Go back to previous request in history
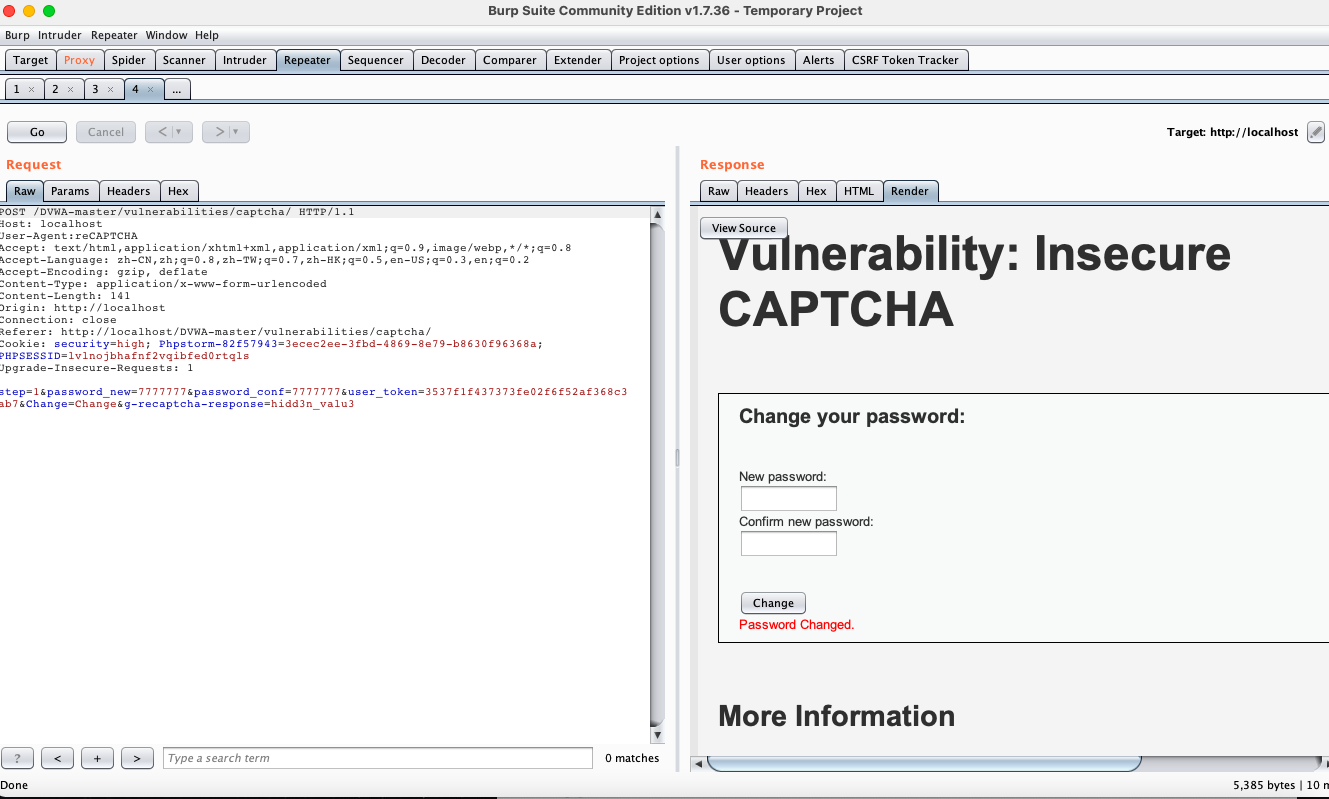This screenshot has width=1329, height=799. click(x=162, y=132)
